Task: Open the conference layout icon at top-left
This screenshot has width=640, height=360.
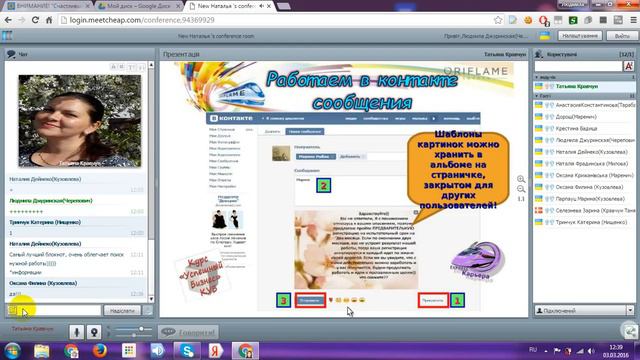Action: coord(7,36)
